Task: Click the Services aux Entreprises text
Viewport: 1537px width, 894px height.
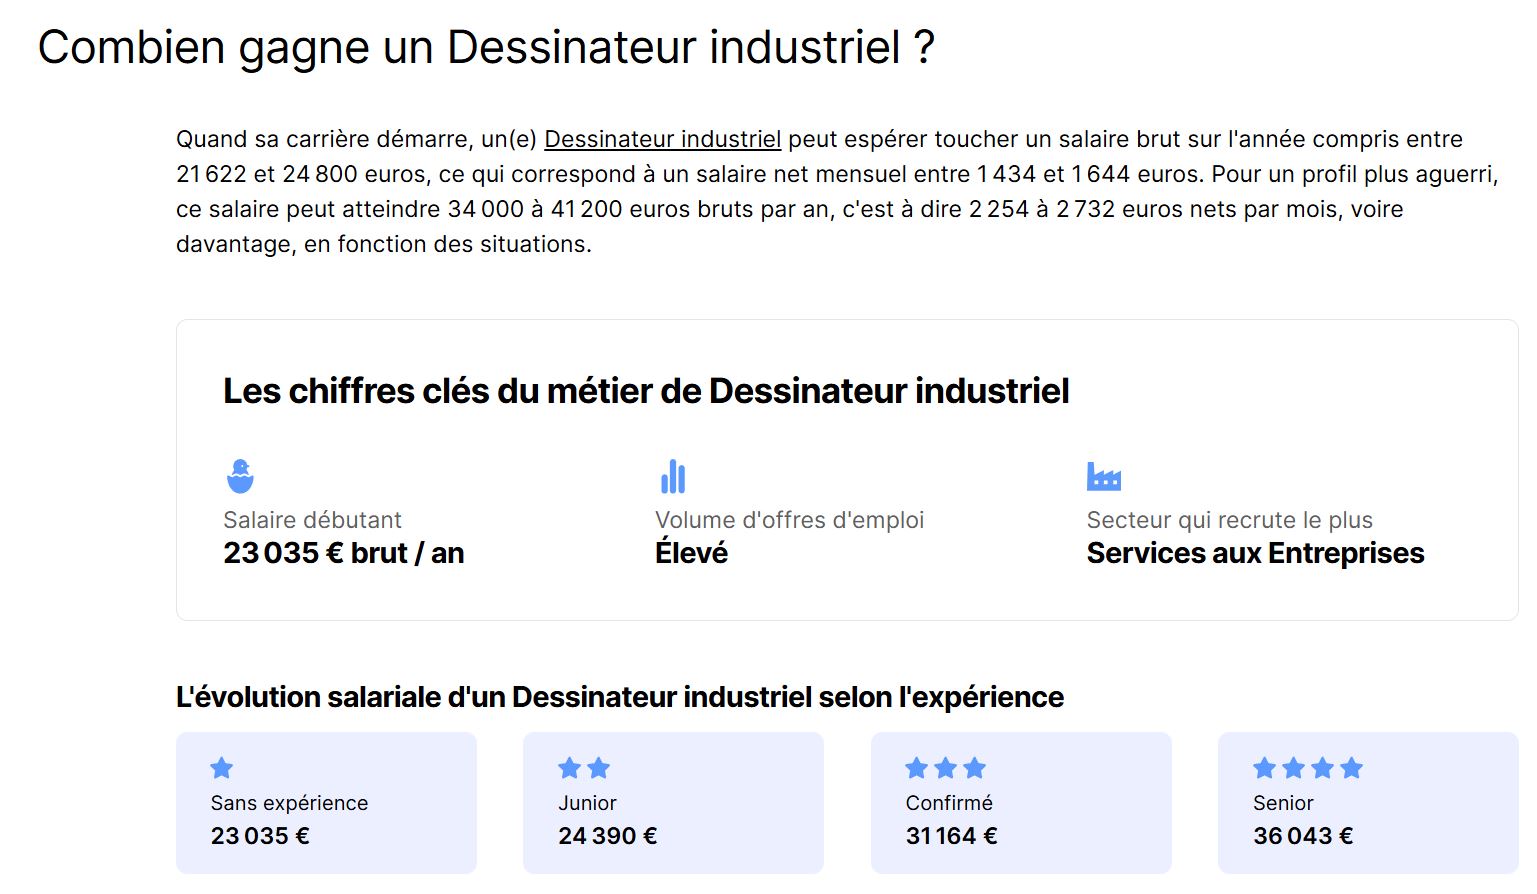Action: (x=1255, y=553)
